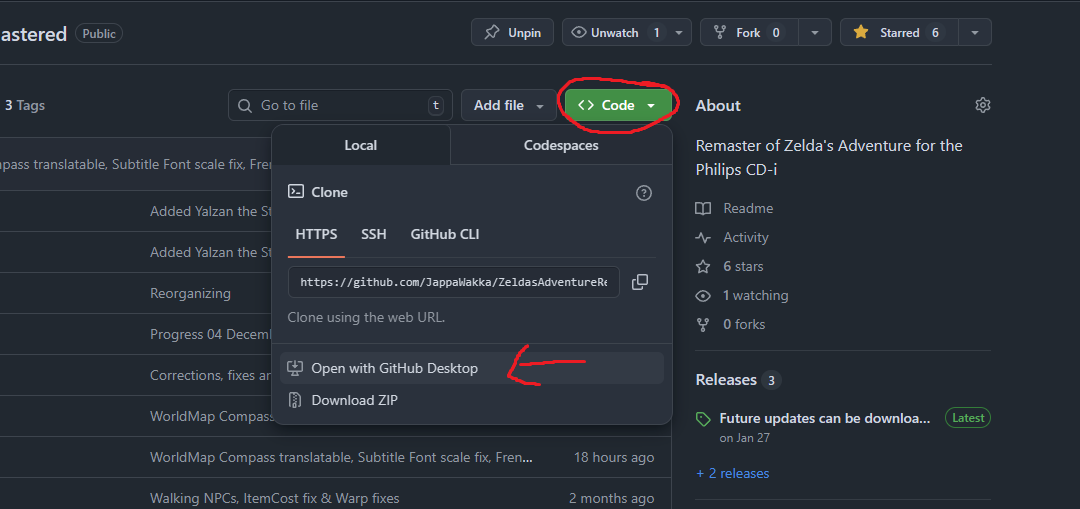Click the GitHub Desktop icon in the menu
Image resolution: width=1080 pixels, height=509 pixels.
[x=295, y=368]
